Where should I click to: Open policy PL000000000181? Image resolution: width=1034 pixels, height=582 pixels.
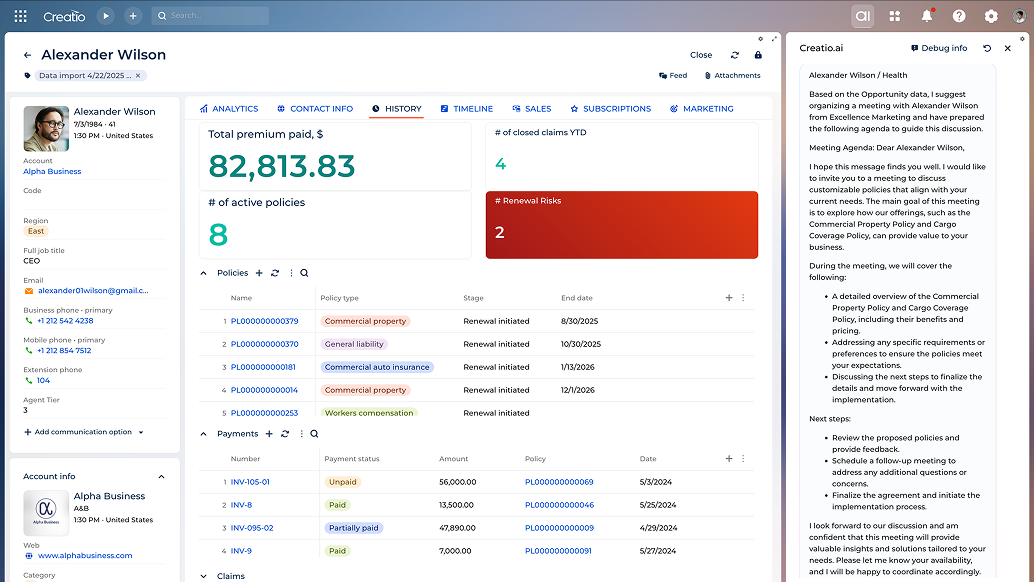(x=263, y=367)
